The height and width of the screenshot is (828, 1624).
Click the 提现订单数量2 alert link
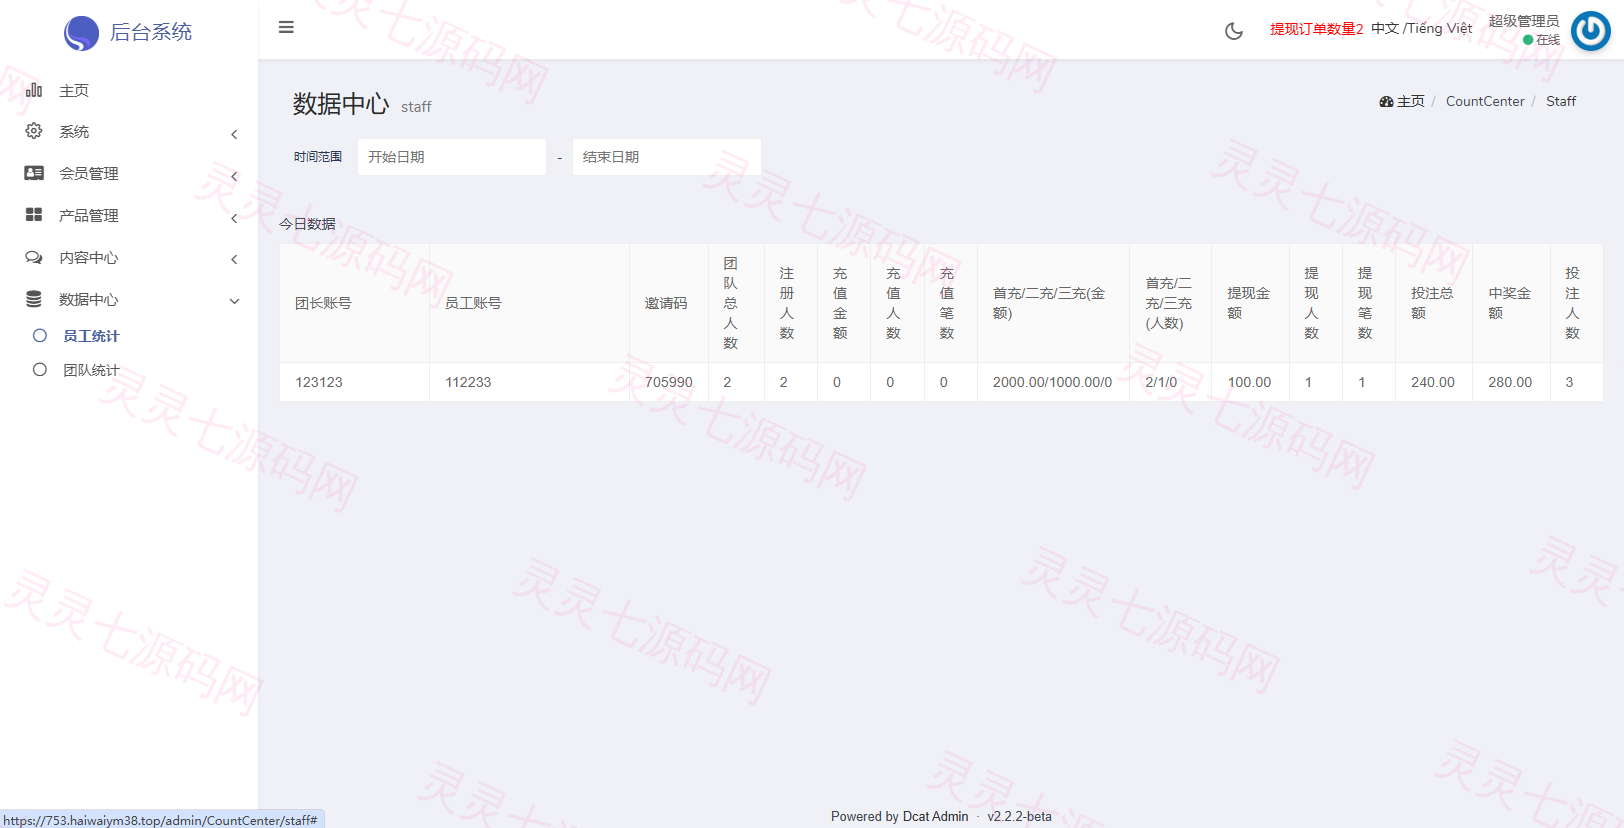[1316, 29]
